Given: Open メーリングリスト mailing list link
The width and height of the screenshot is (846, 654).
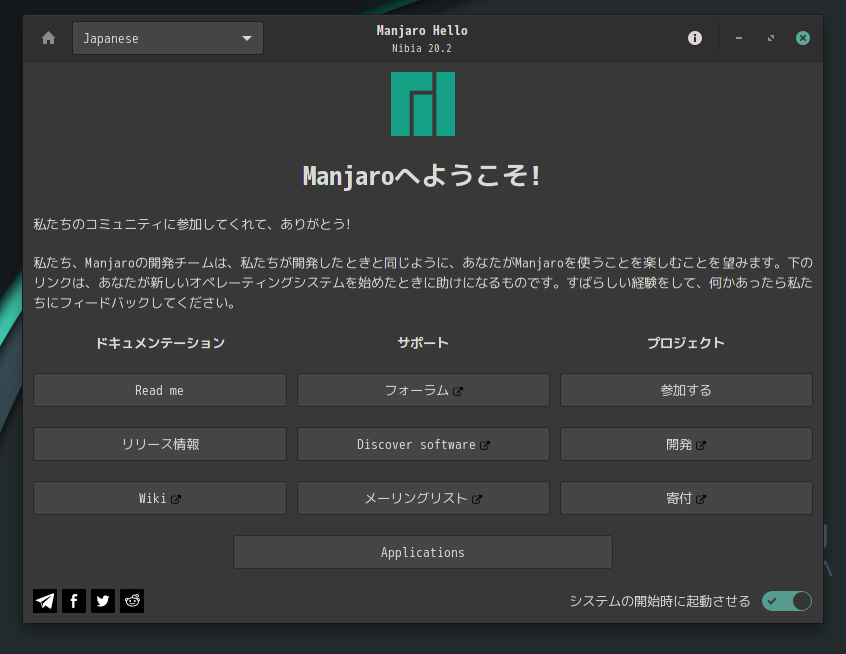Looking at the screenshot, I should pos(423,498).
